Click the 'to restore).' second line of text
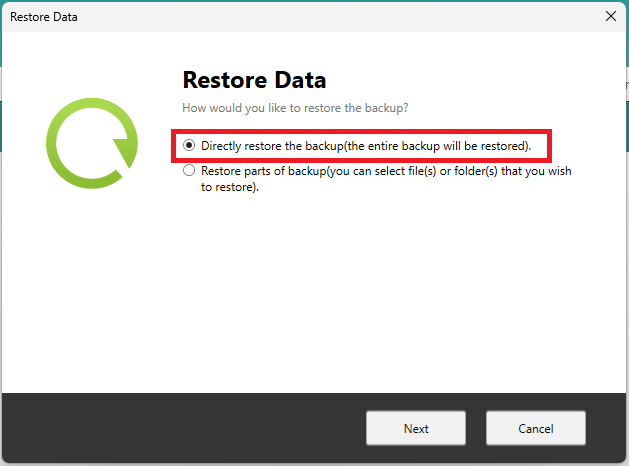This screenshot has height=466, width=629. [230, 187]
